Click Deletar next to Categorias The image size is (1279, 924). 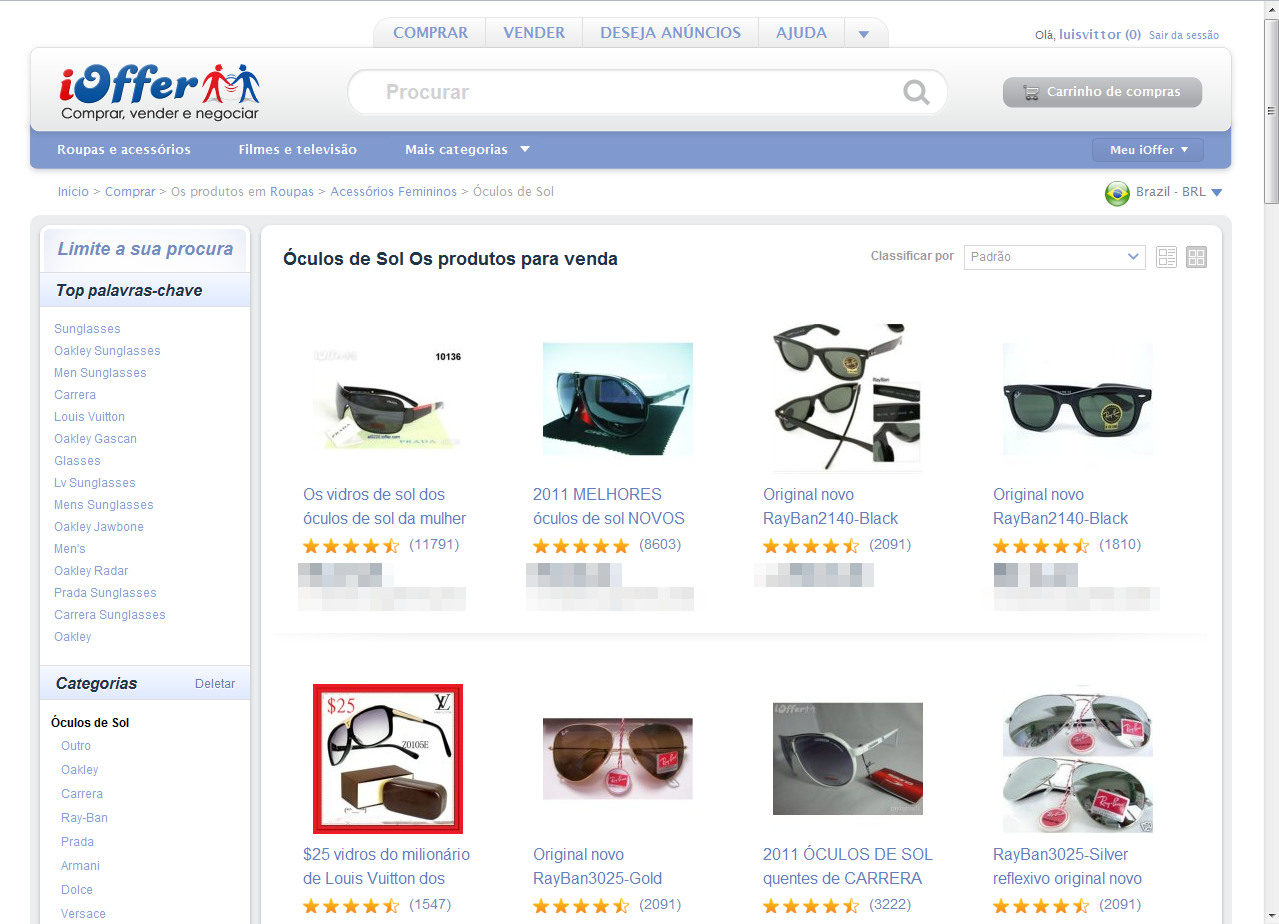coord(215,683)
